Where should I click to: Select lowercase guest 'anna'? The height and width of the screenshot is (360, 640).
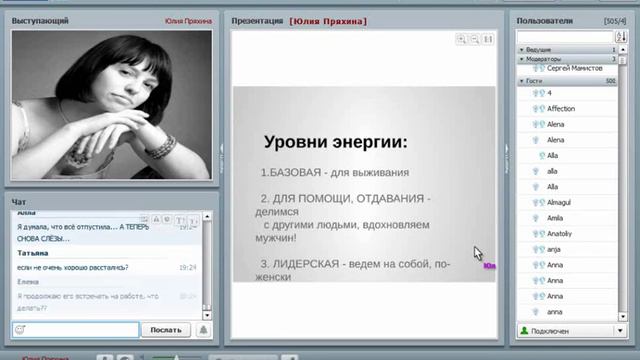[554, 312]
